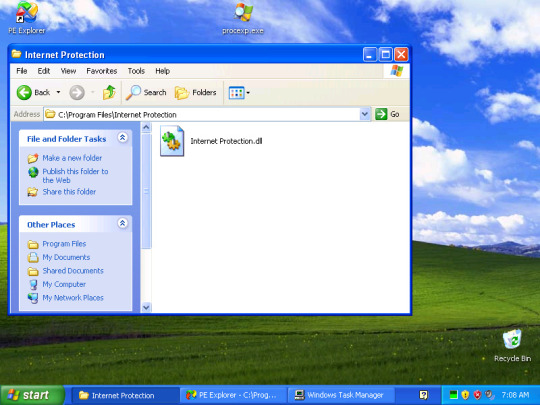This screenshot has width=540, height=405.
Task: Close the Internet Protection window
Action: tap(401, 54)
